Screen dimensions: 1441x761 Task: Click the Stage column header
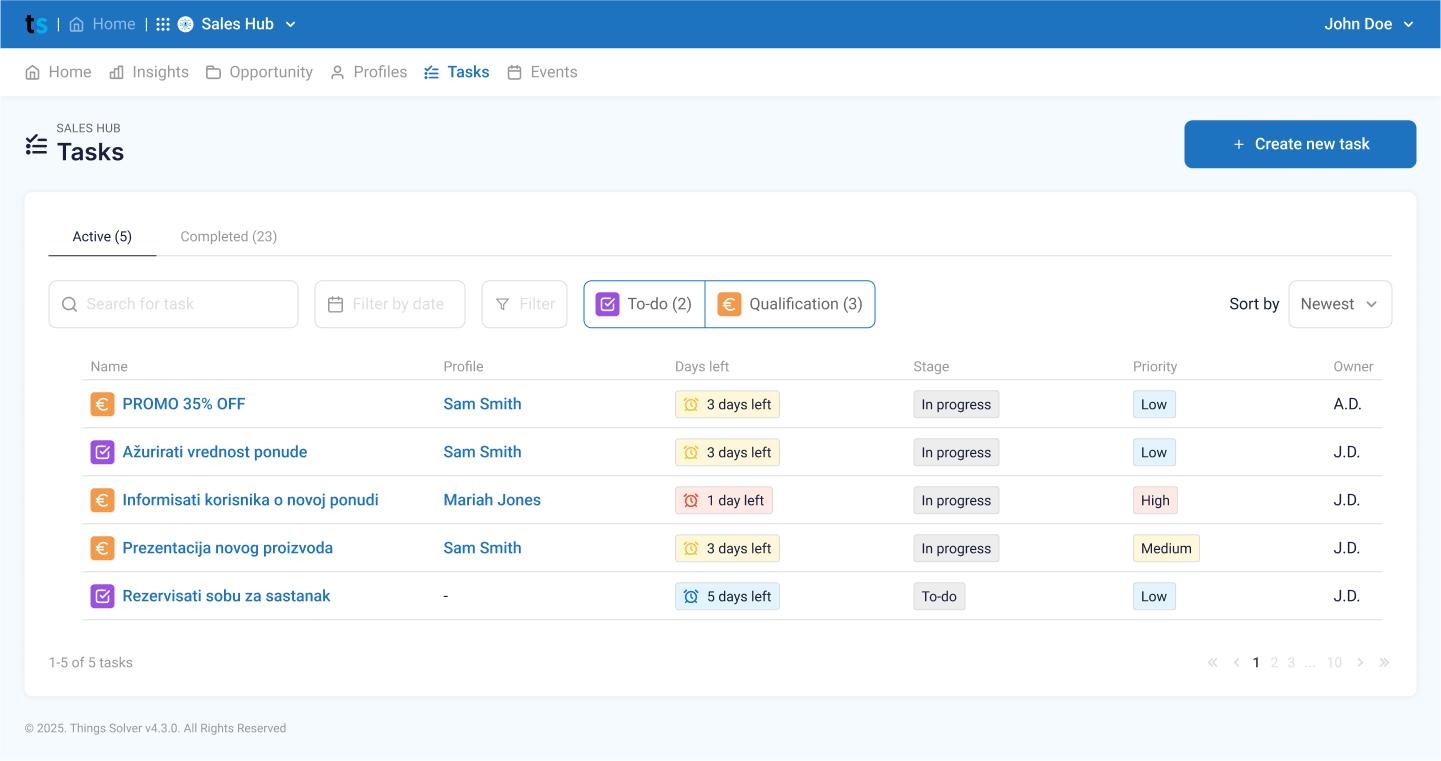coord(931,367)
